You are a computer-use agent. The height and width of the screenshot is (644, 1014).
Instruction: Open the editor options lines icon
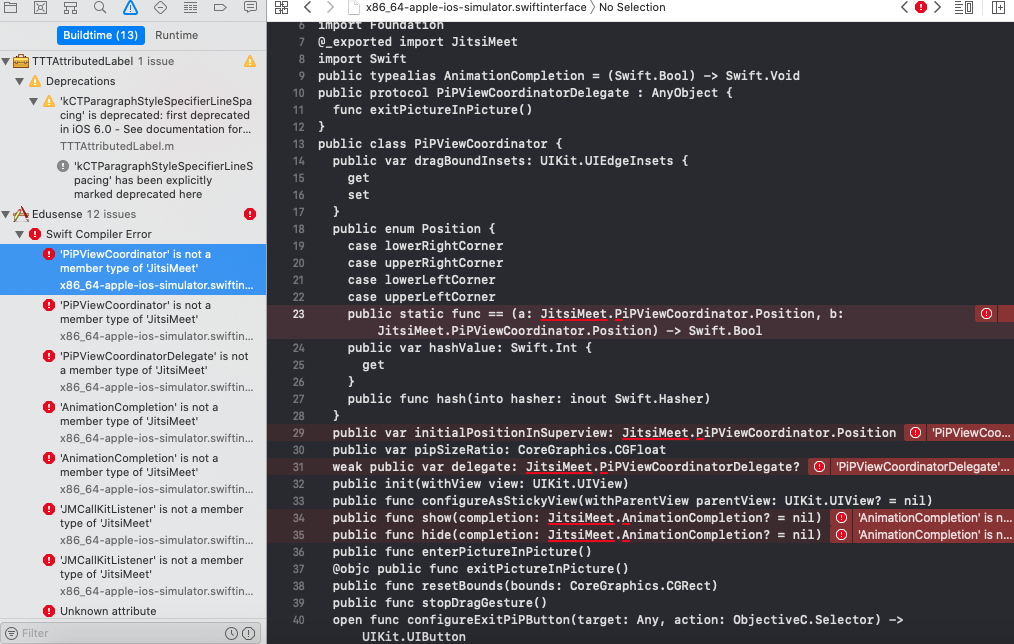(x=964, y=8)
